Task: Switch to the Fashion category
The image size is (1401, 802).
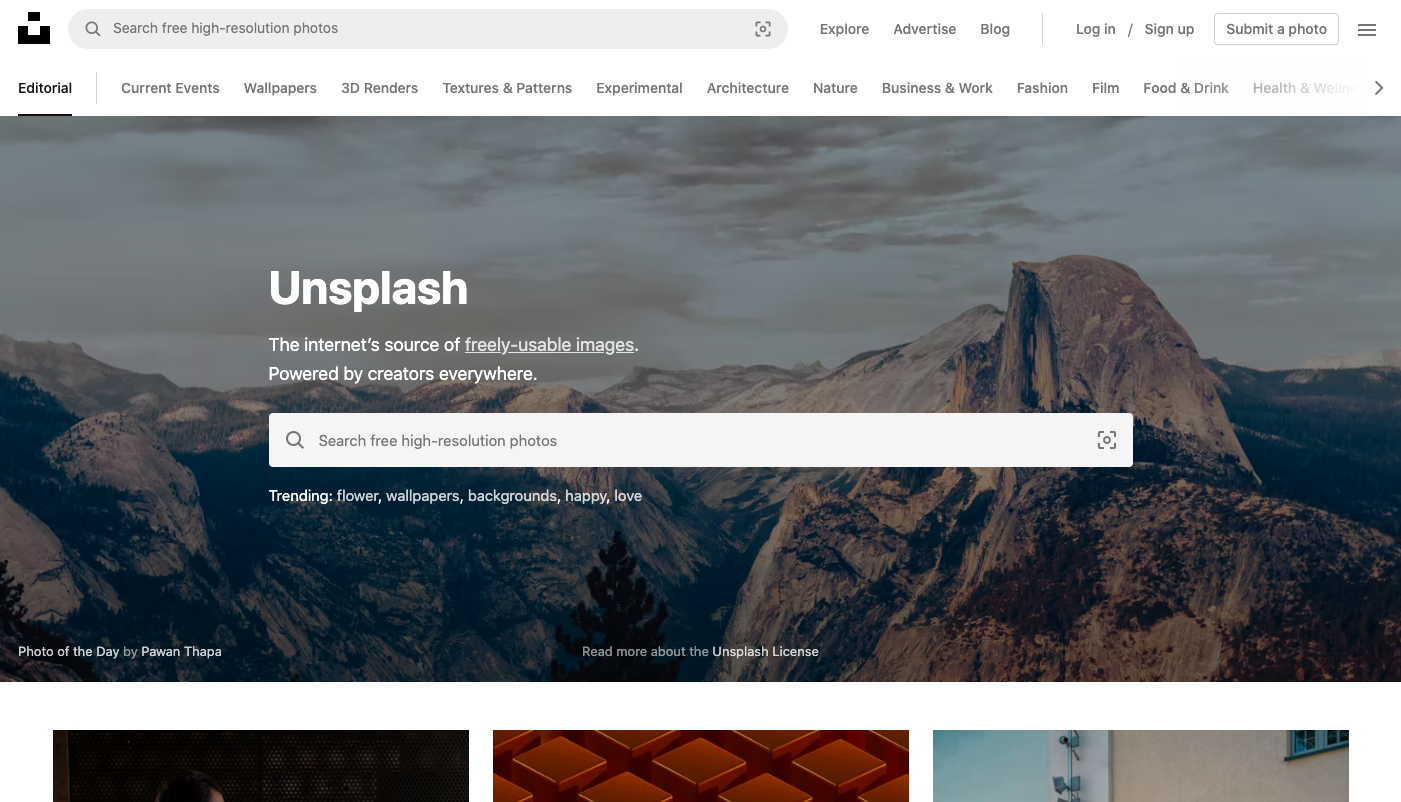Action: [1042, 88]
